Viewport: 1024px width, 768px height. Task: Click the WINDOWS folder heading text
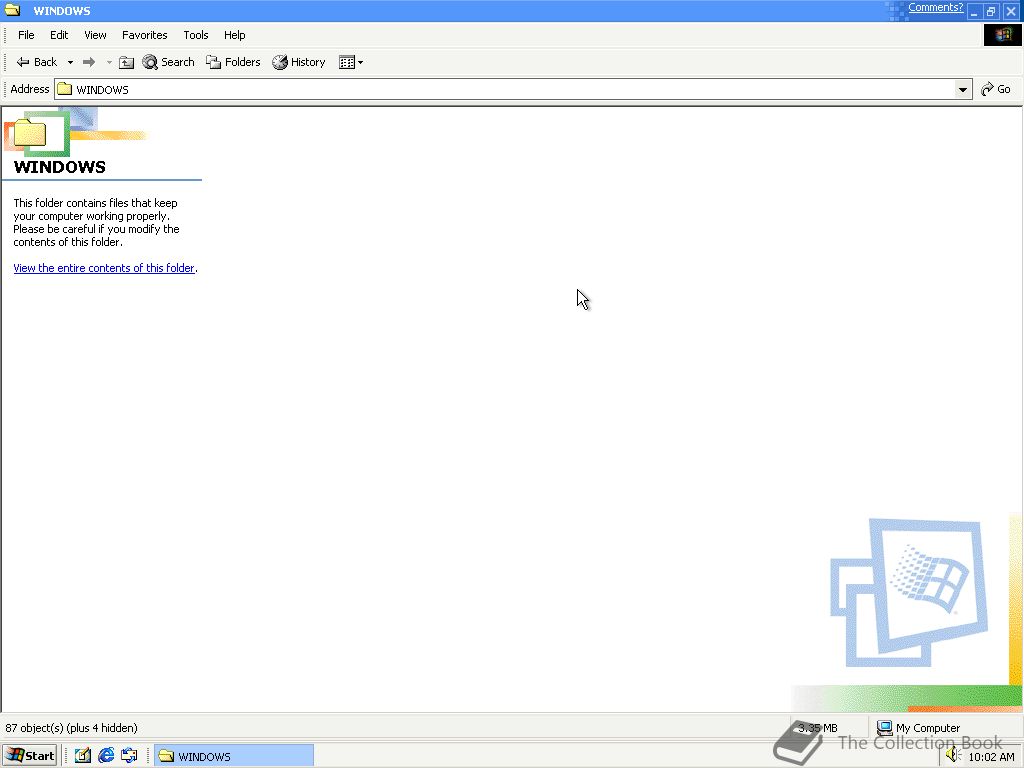(x=59, y=167)
